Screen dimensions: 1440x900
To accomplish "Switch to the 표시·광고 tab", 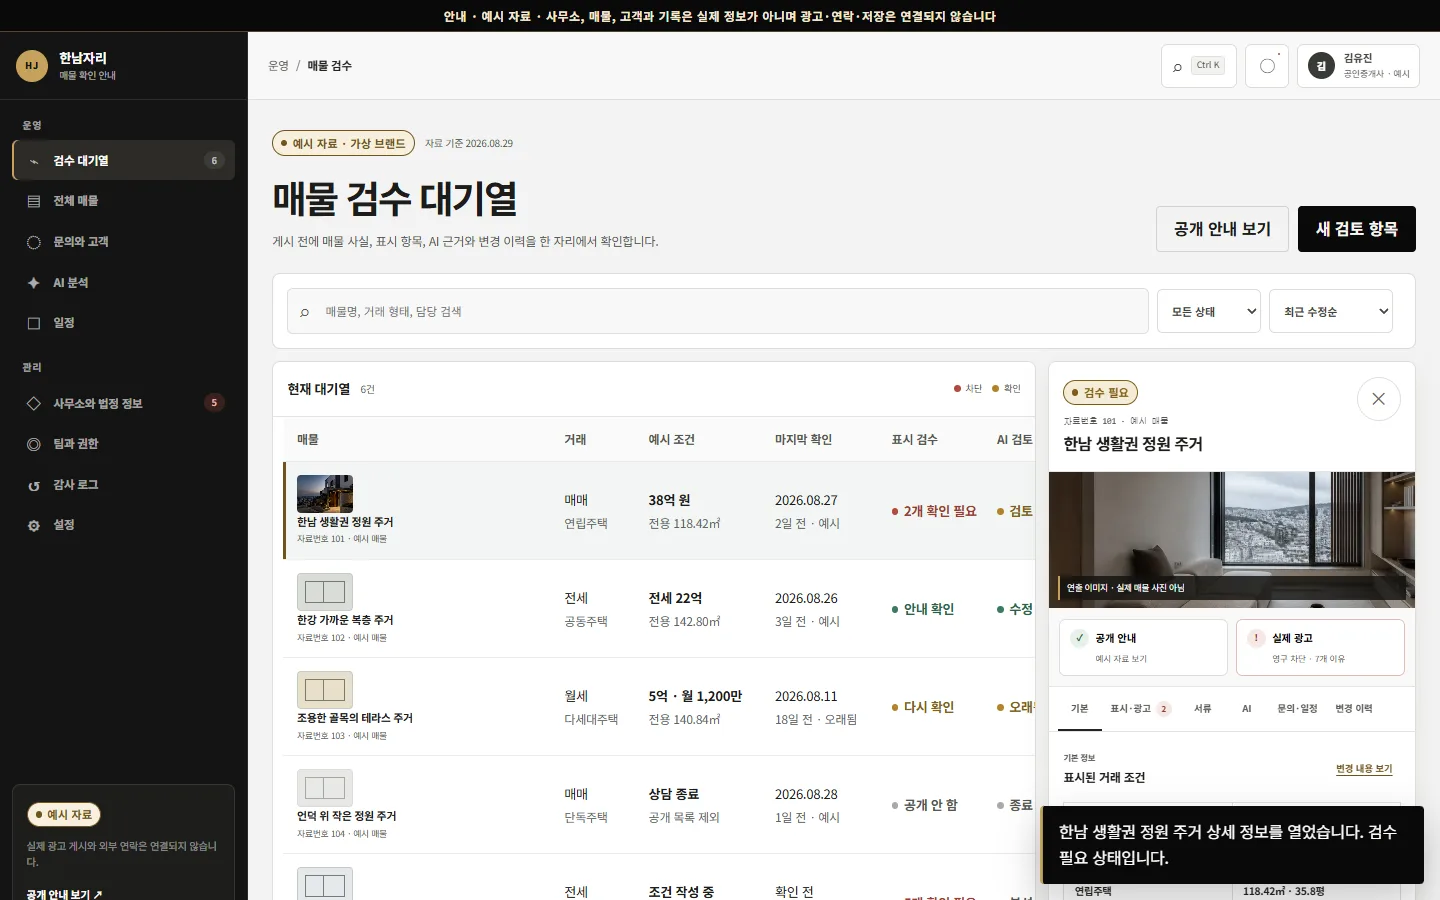I will tap(1140, 708).
